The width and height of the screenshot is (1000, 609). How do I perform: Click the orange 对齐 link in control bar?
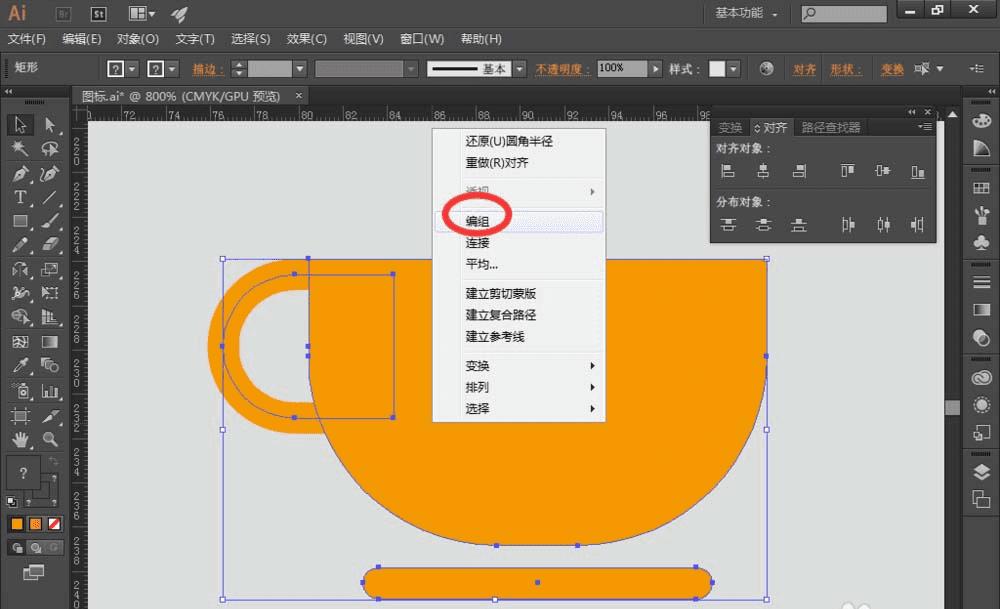[805, 69]
